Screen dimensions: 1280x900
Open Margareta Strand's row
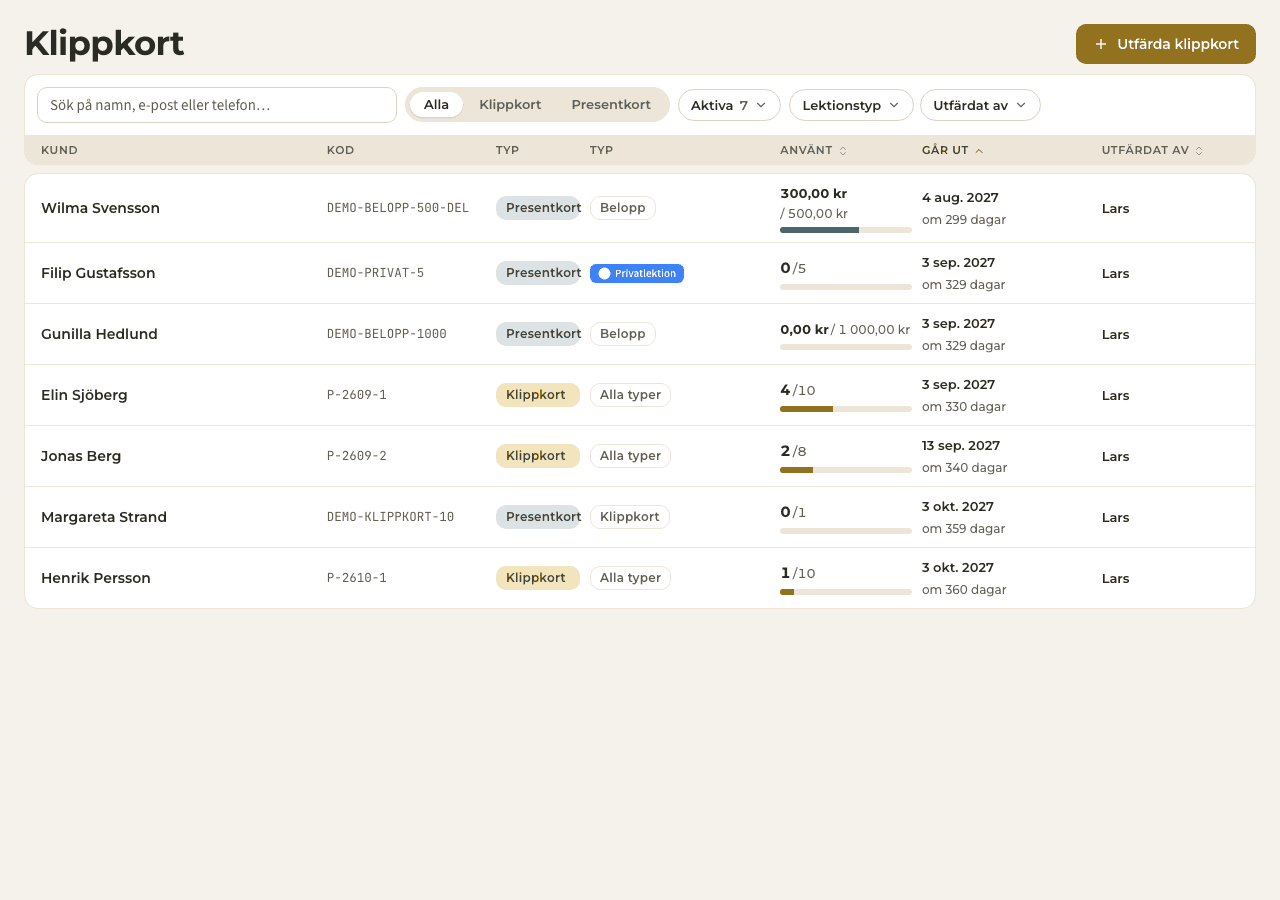tap(640, 517)
